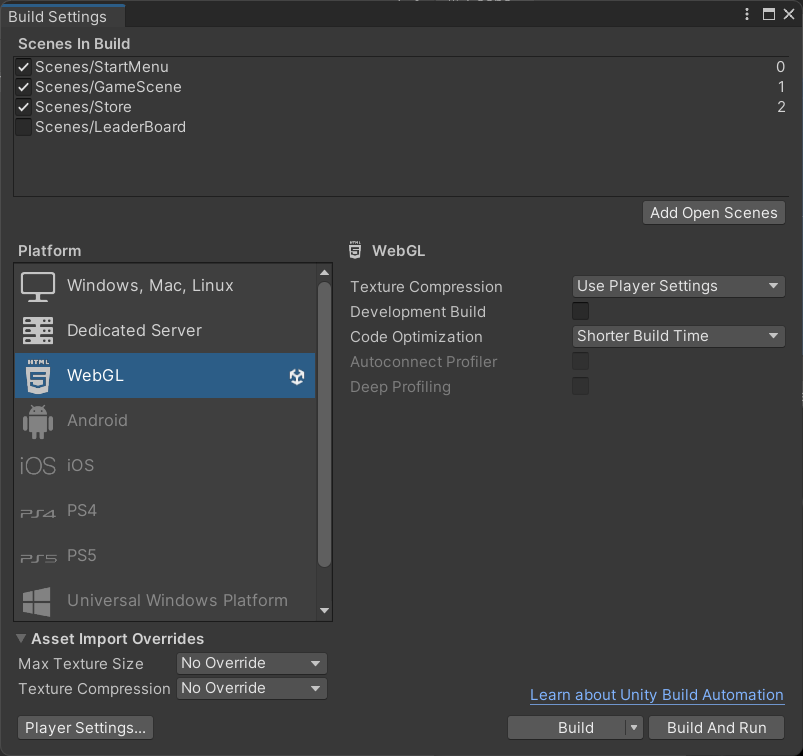Open the Code Optimization dropdown
Screen dimensions: 803x756
pyautogui.click(x=679, y=337)
